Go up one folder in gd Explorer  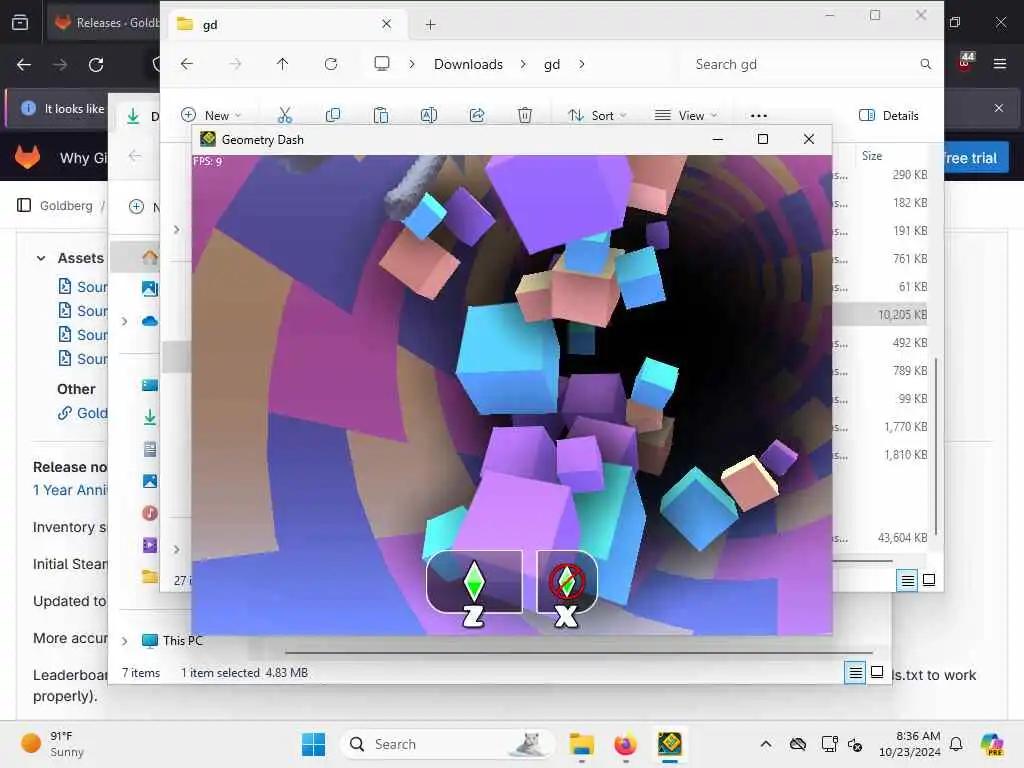click(282, 64)
